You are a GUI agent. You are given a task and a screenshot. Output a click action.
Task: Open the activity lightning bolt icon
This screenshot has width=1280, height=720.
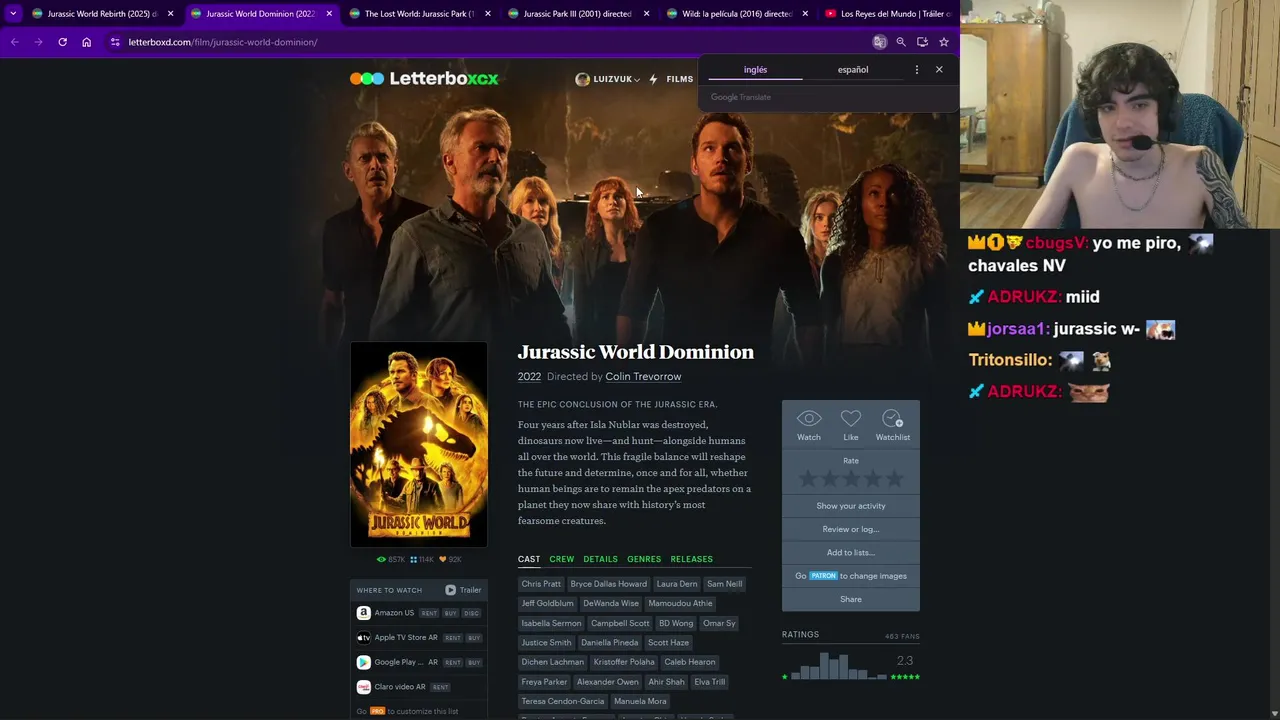pos(653,79)
